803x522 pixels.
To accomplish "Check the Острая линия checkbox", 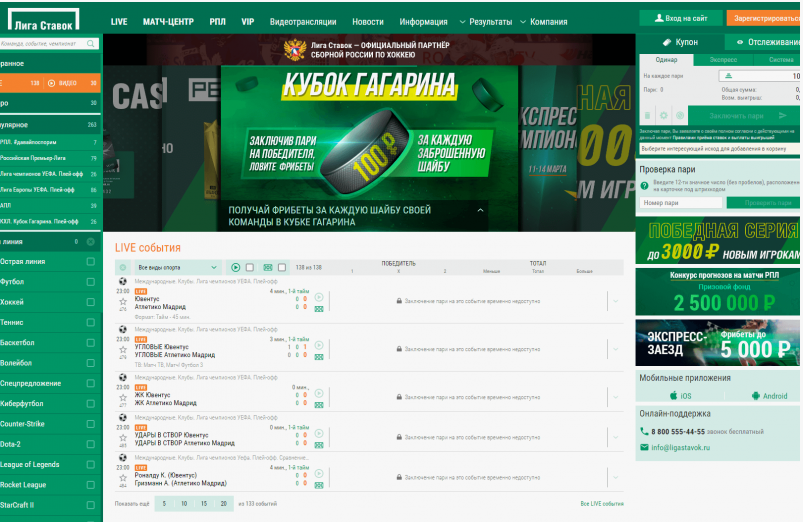I will pyautogui.click(x=91, y=262).
